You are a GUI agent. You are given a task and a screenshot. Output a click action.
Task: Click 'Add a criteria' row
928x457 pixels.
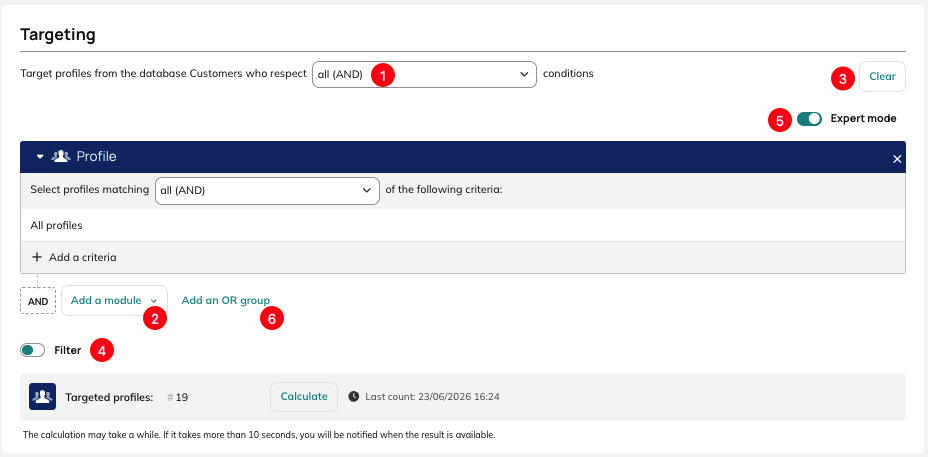(463, 258)
